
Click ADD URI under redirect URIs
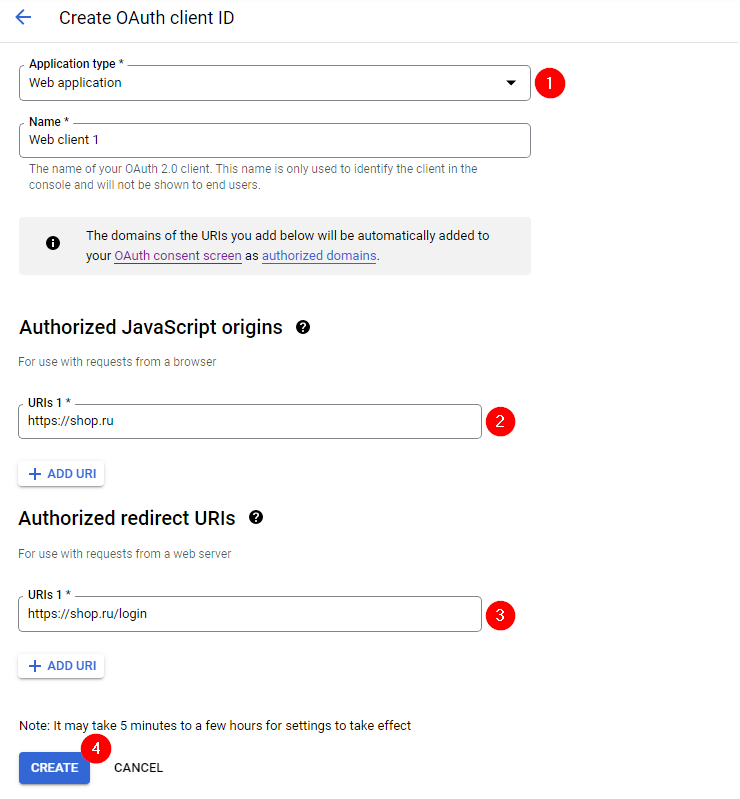coord(62,666)
